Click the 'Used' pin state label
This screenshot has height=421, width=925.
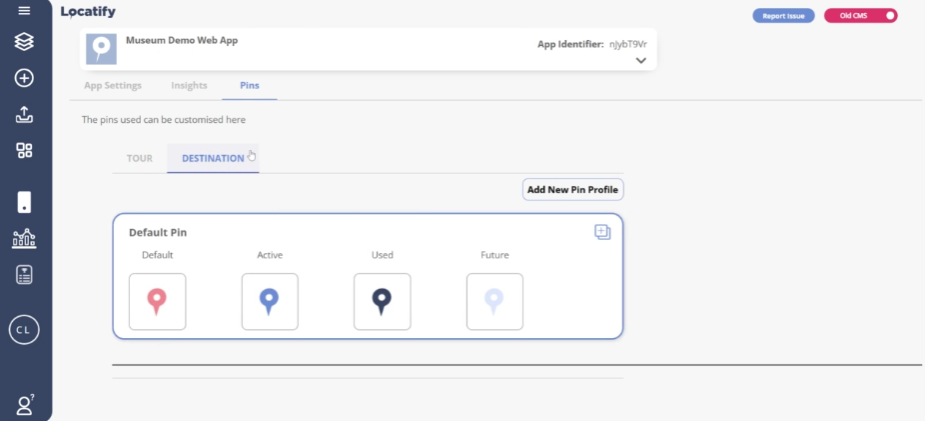382,255
